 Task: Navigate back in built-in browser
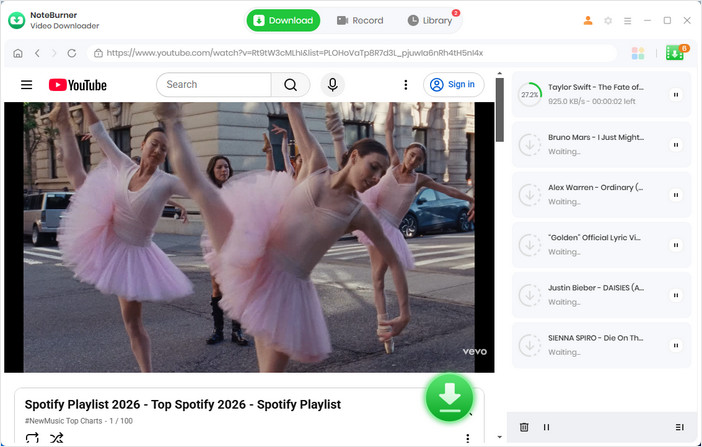point(37,53)
